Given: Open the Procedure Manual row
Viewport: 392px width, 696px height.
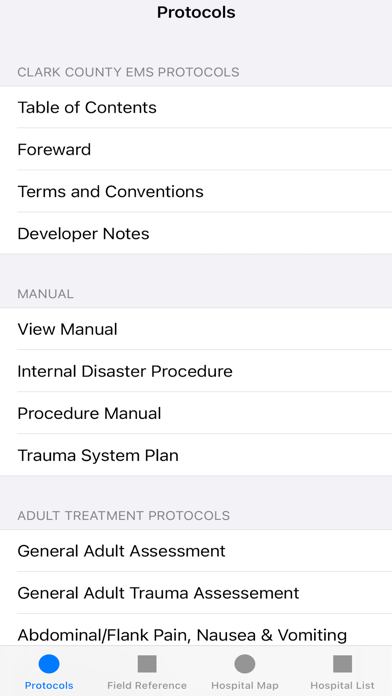Looking at the screenshot, I should click(x=196, y=413).
